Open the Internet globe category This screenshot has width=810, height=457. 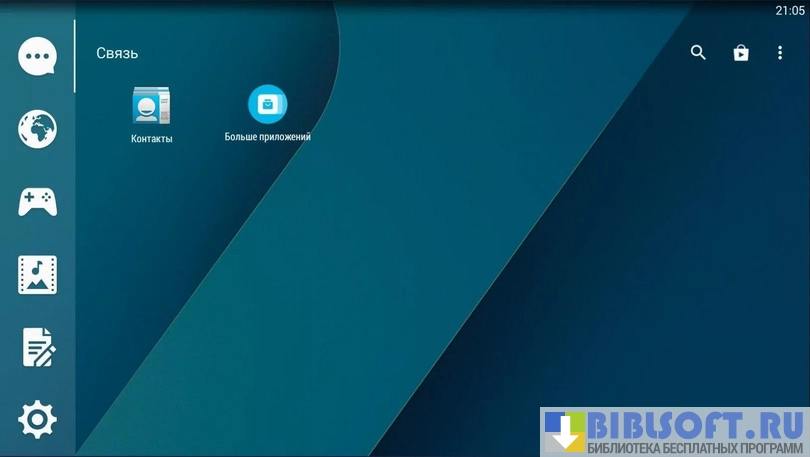37,129
